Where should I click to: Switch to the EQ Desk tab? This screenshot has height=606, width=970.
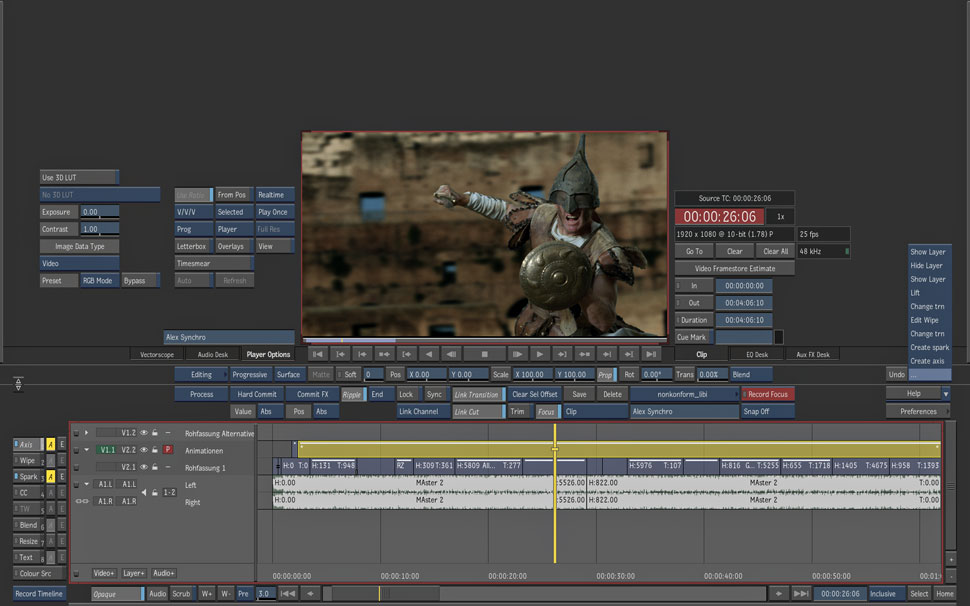(757, 354)
